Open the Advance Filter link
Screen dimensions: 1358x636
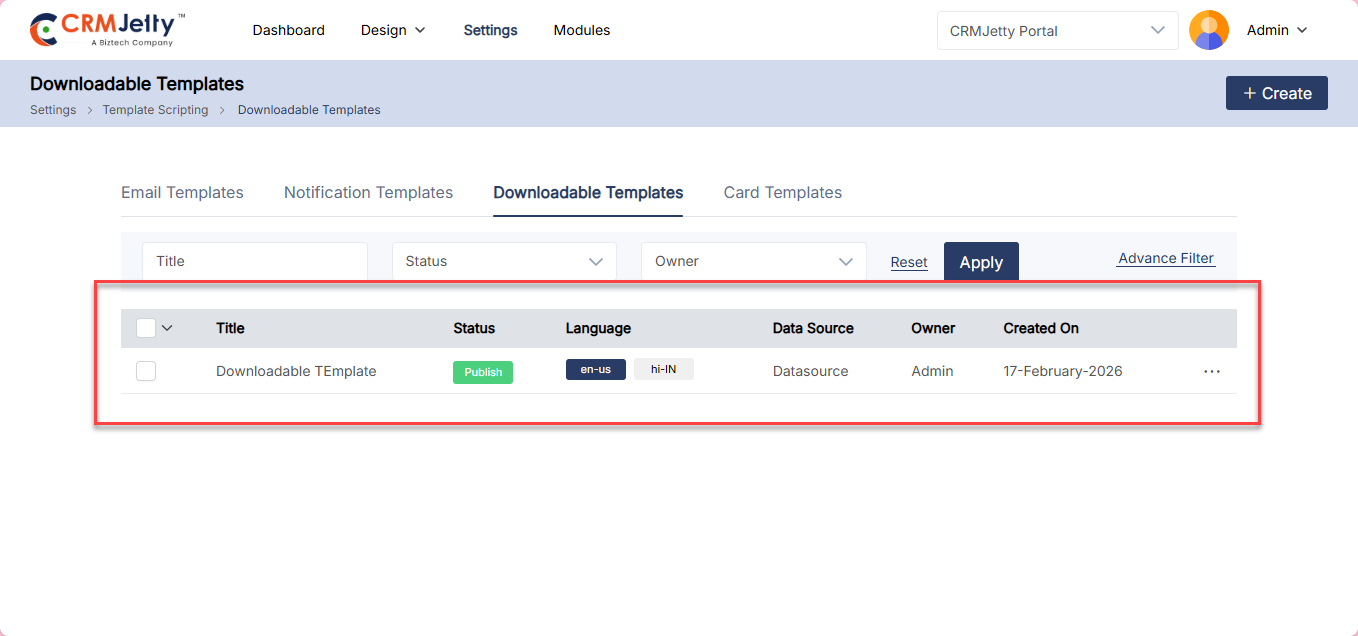[1166, 258]
